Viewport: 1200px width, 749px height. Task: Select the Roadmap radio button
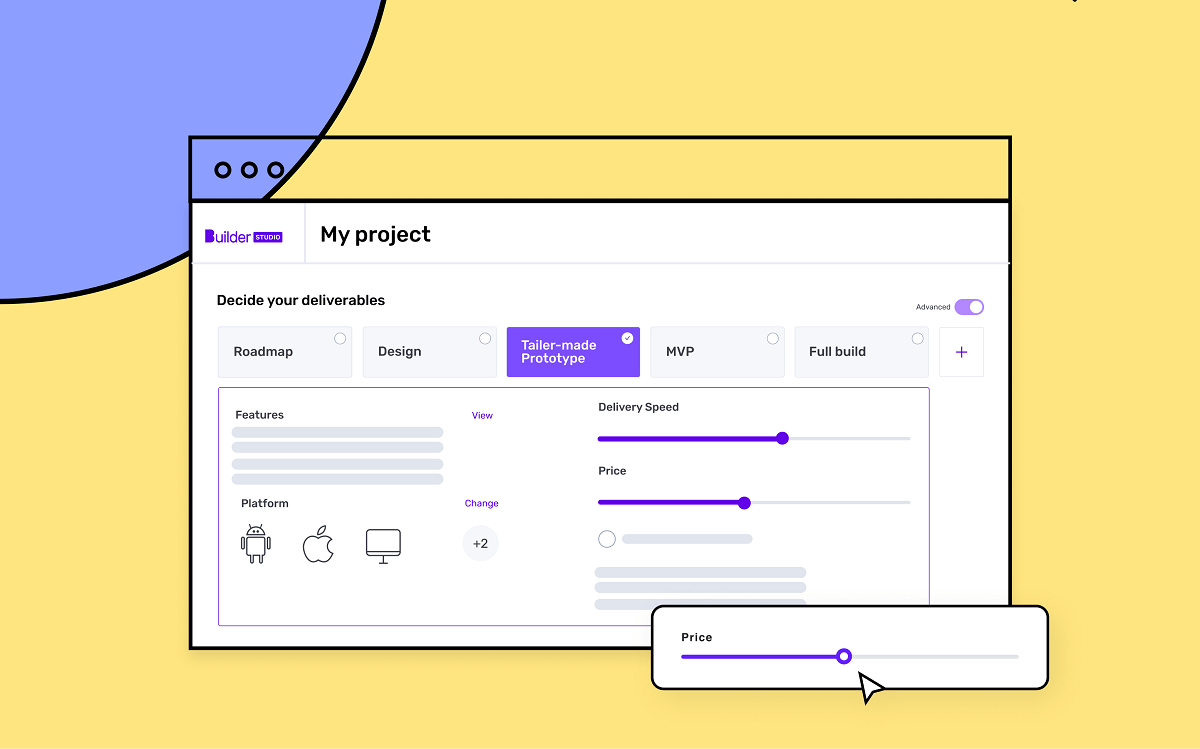tap(340, 338)
